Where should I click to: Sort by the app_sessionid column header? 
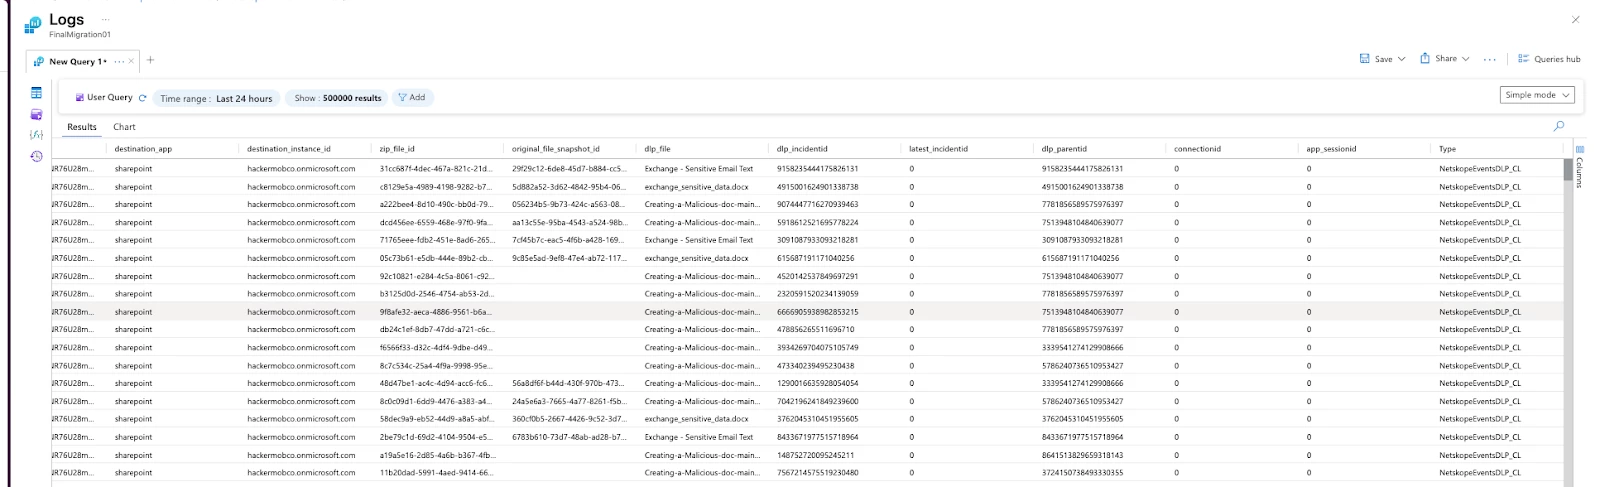coord(1331,149)
